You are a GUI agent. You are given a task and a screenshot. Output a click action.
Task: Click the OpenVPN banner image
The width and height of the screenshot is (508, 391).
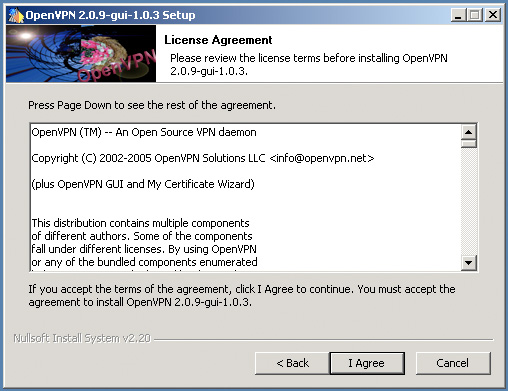[x=81, y=54]
